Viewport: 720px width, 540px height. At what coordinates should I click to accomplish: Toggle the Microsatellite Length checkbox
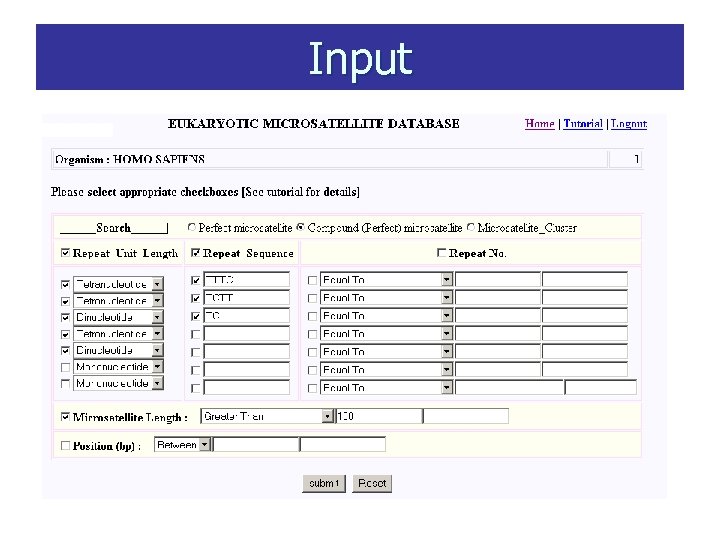tap(65, 416)
